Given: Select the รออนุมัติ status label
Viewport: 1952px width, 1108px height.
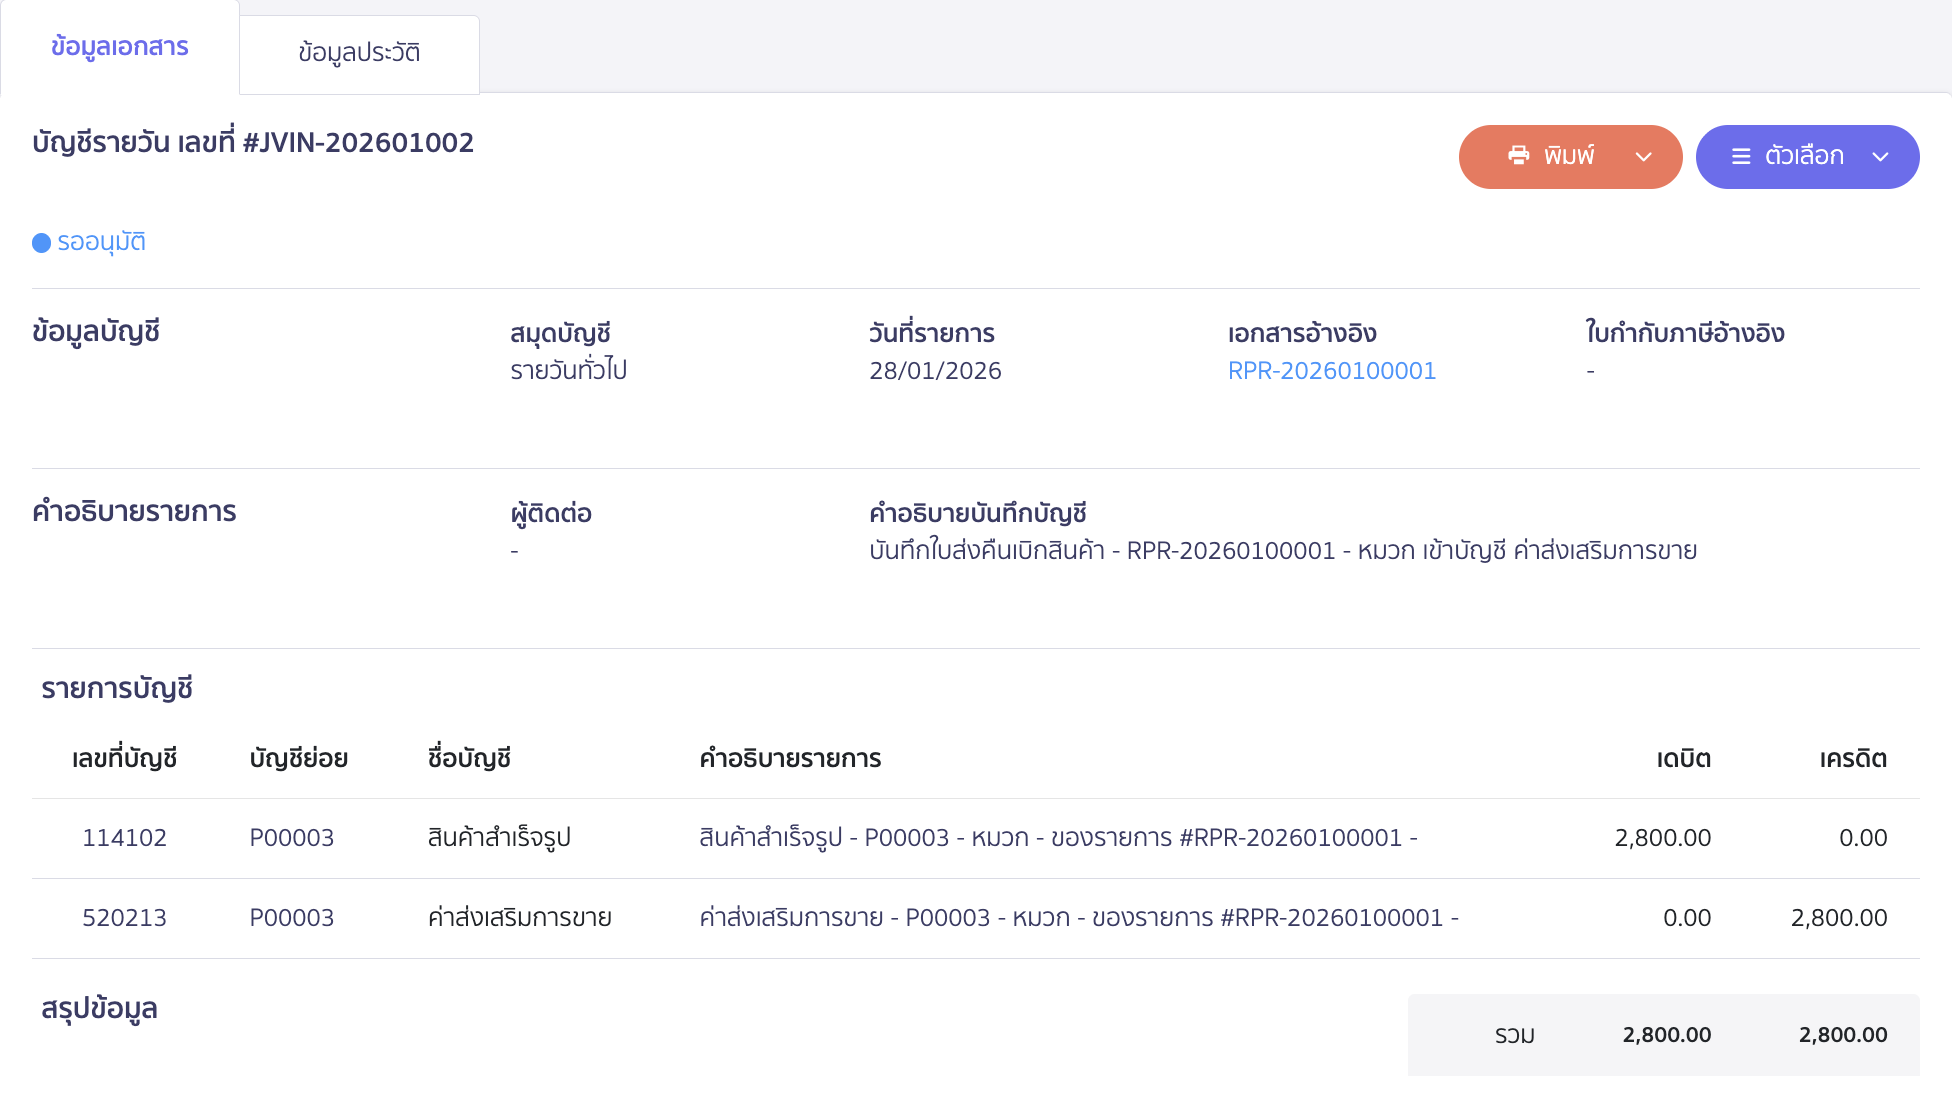Looking at the screenshot, I should 101,241.
